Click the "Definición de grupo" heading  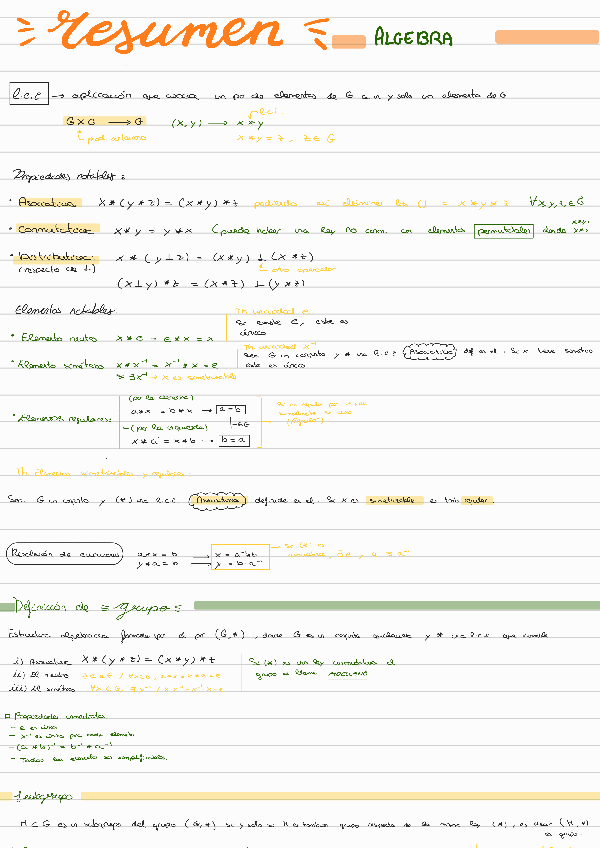coord(94,606)
